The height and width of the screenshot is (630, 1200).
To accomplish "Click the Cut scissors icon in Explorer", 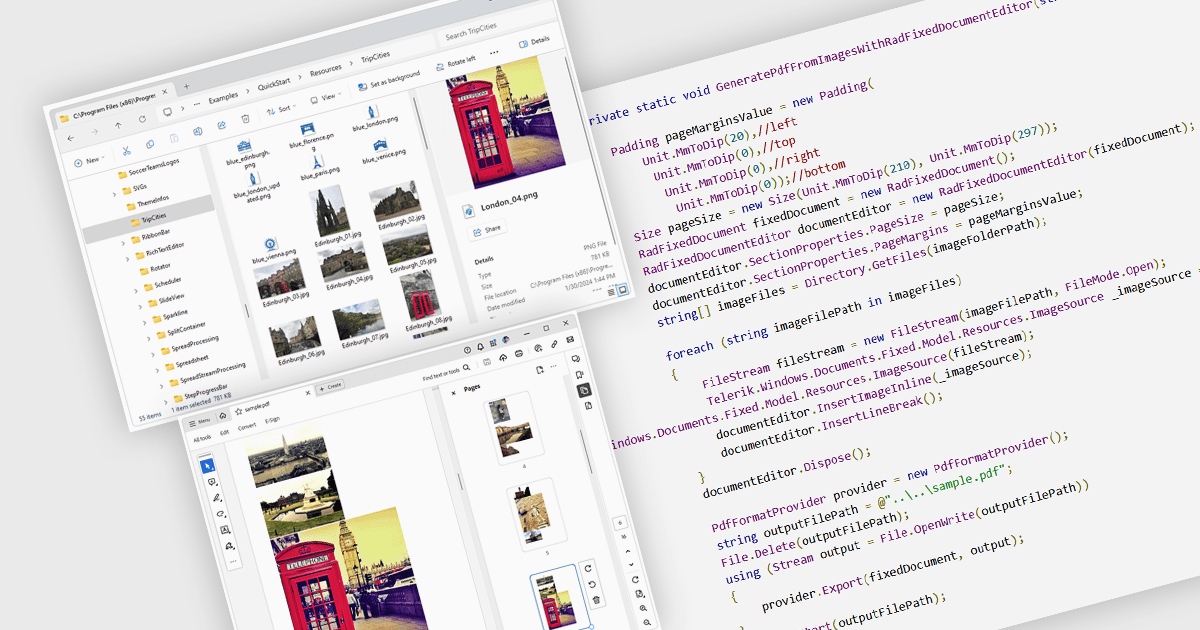I will coord(127,151).
